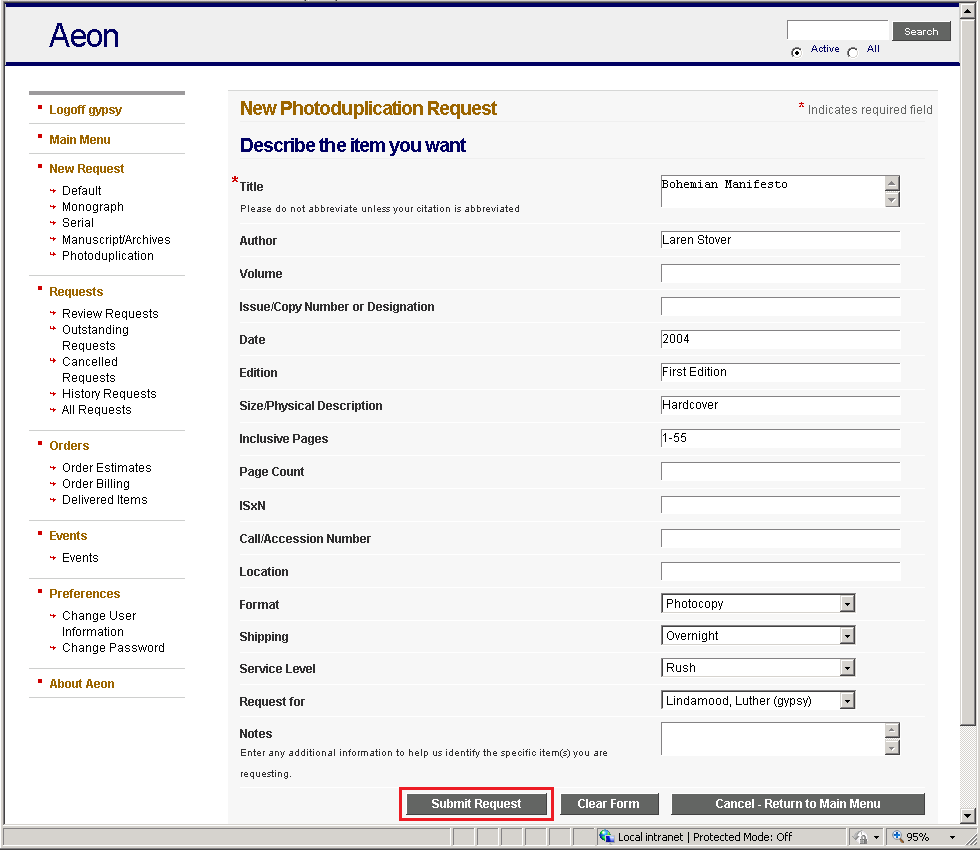Click the Title textarea scroll-up arrow

[891, 182]
